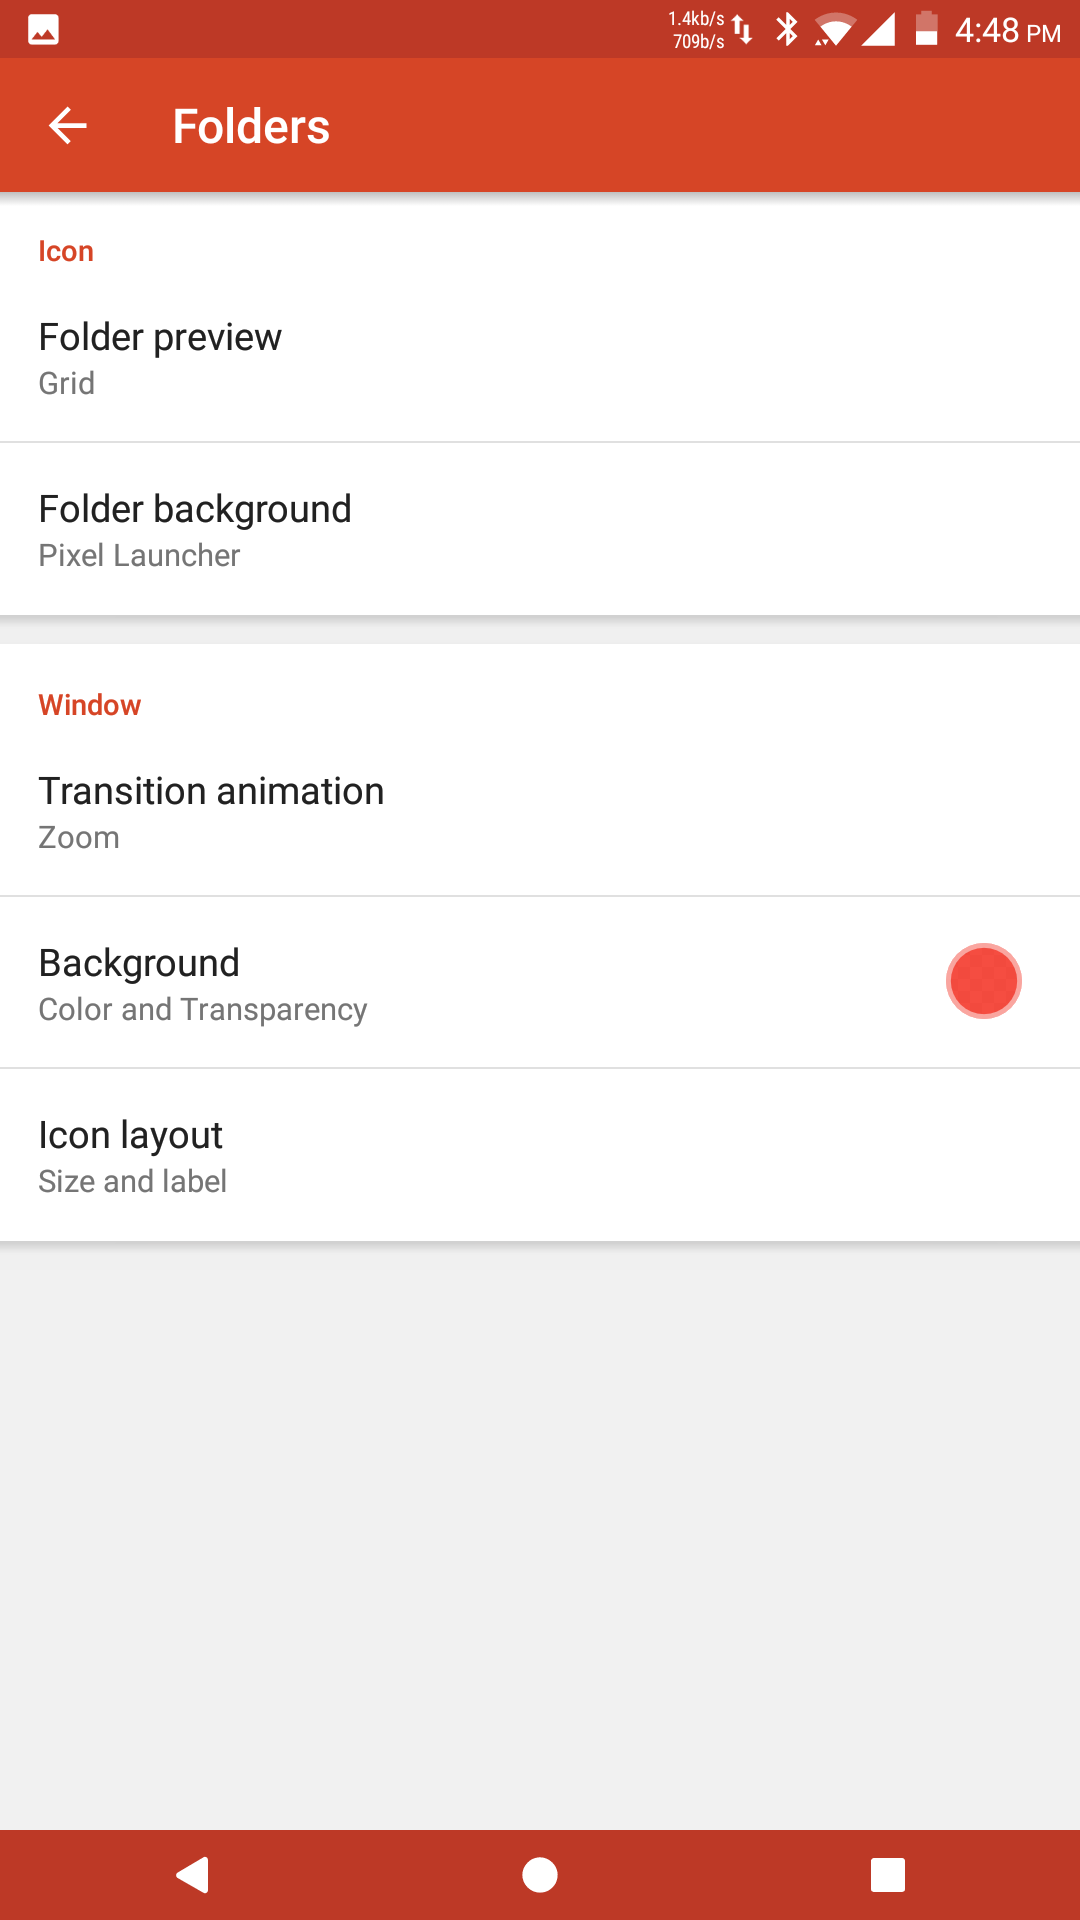This screenshot has width=1080, height=1920.
Task: Open the Folder preview setting
Action: pyautogui.click(x=540, y=357)
